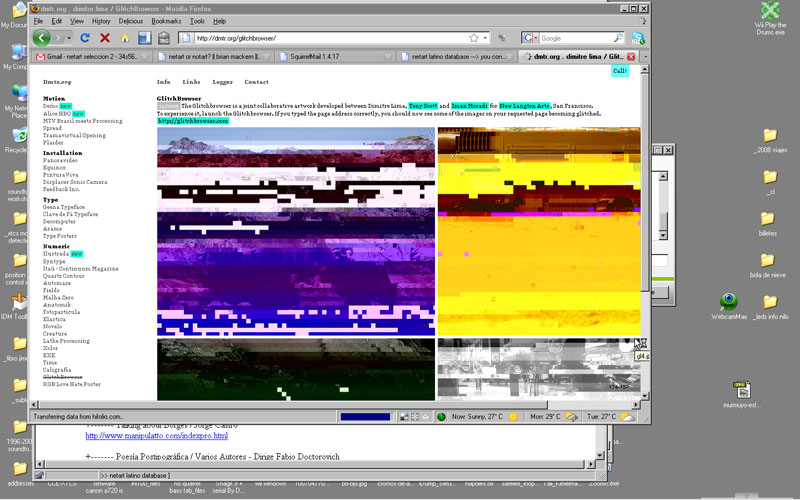
Task: Click the Contact link in page navigation
Action: (x=256, y=82)
